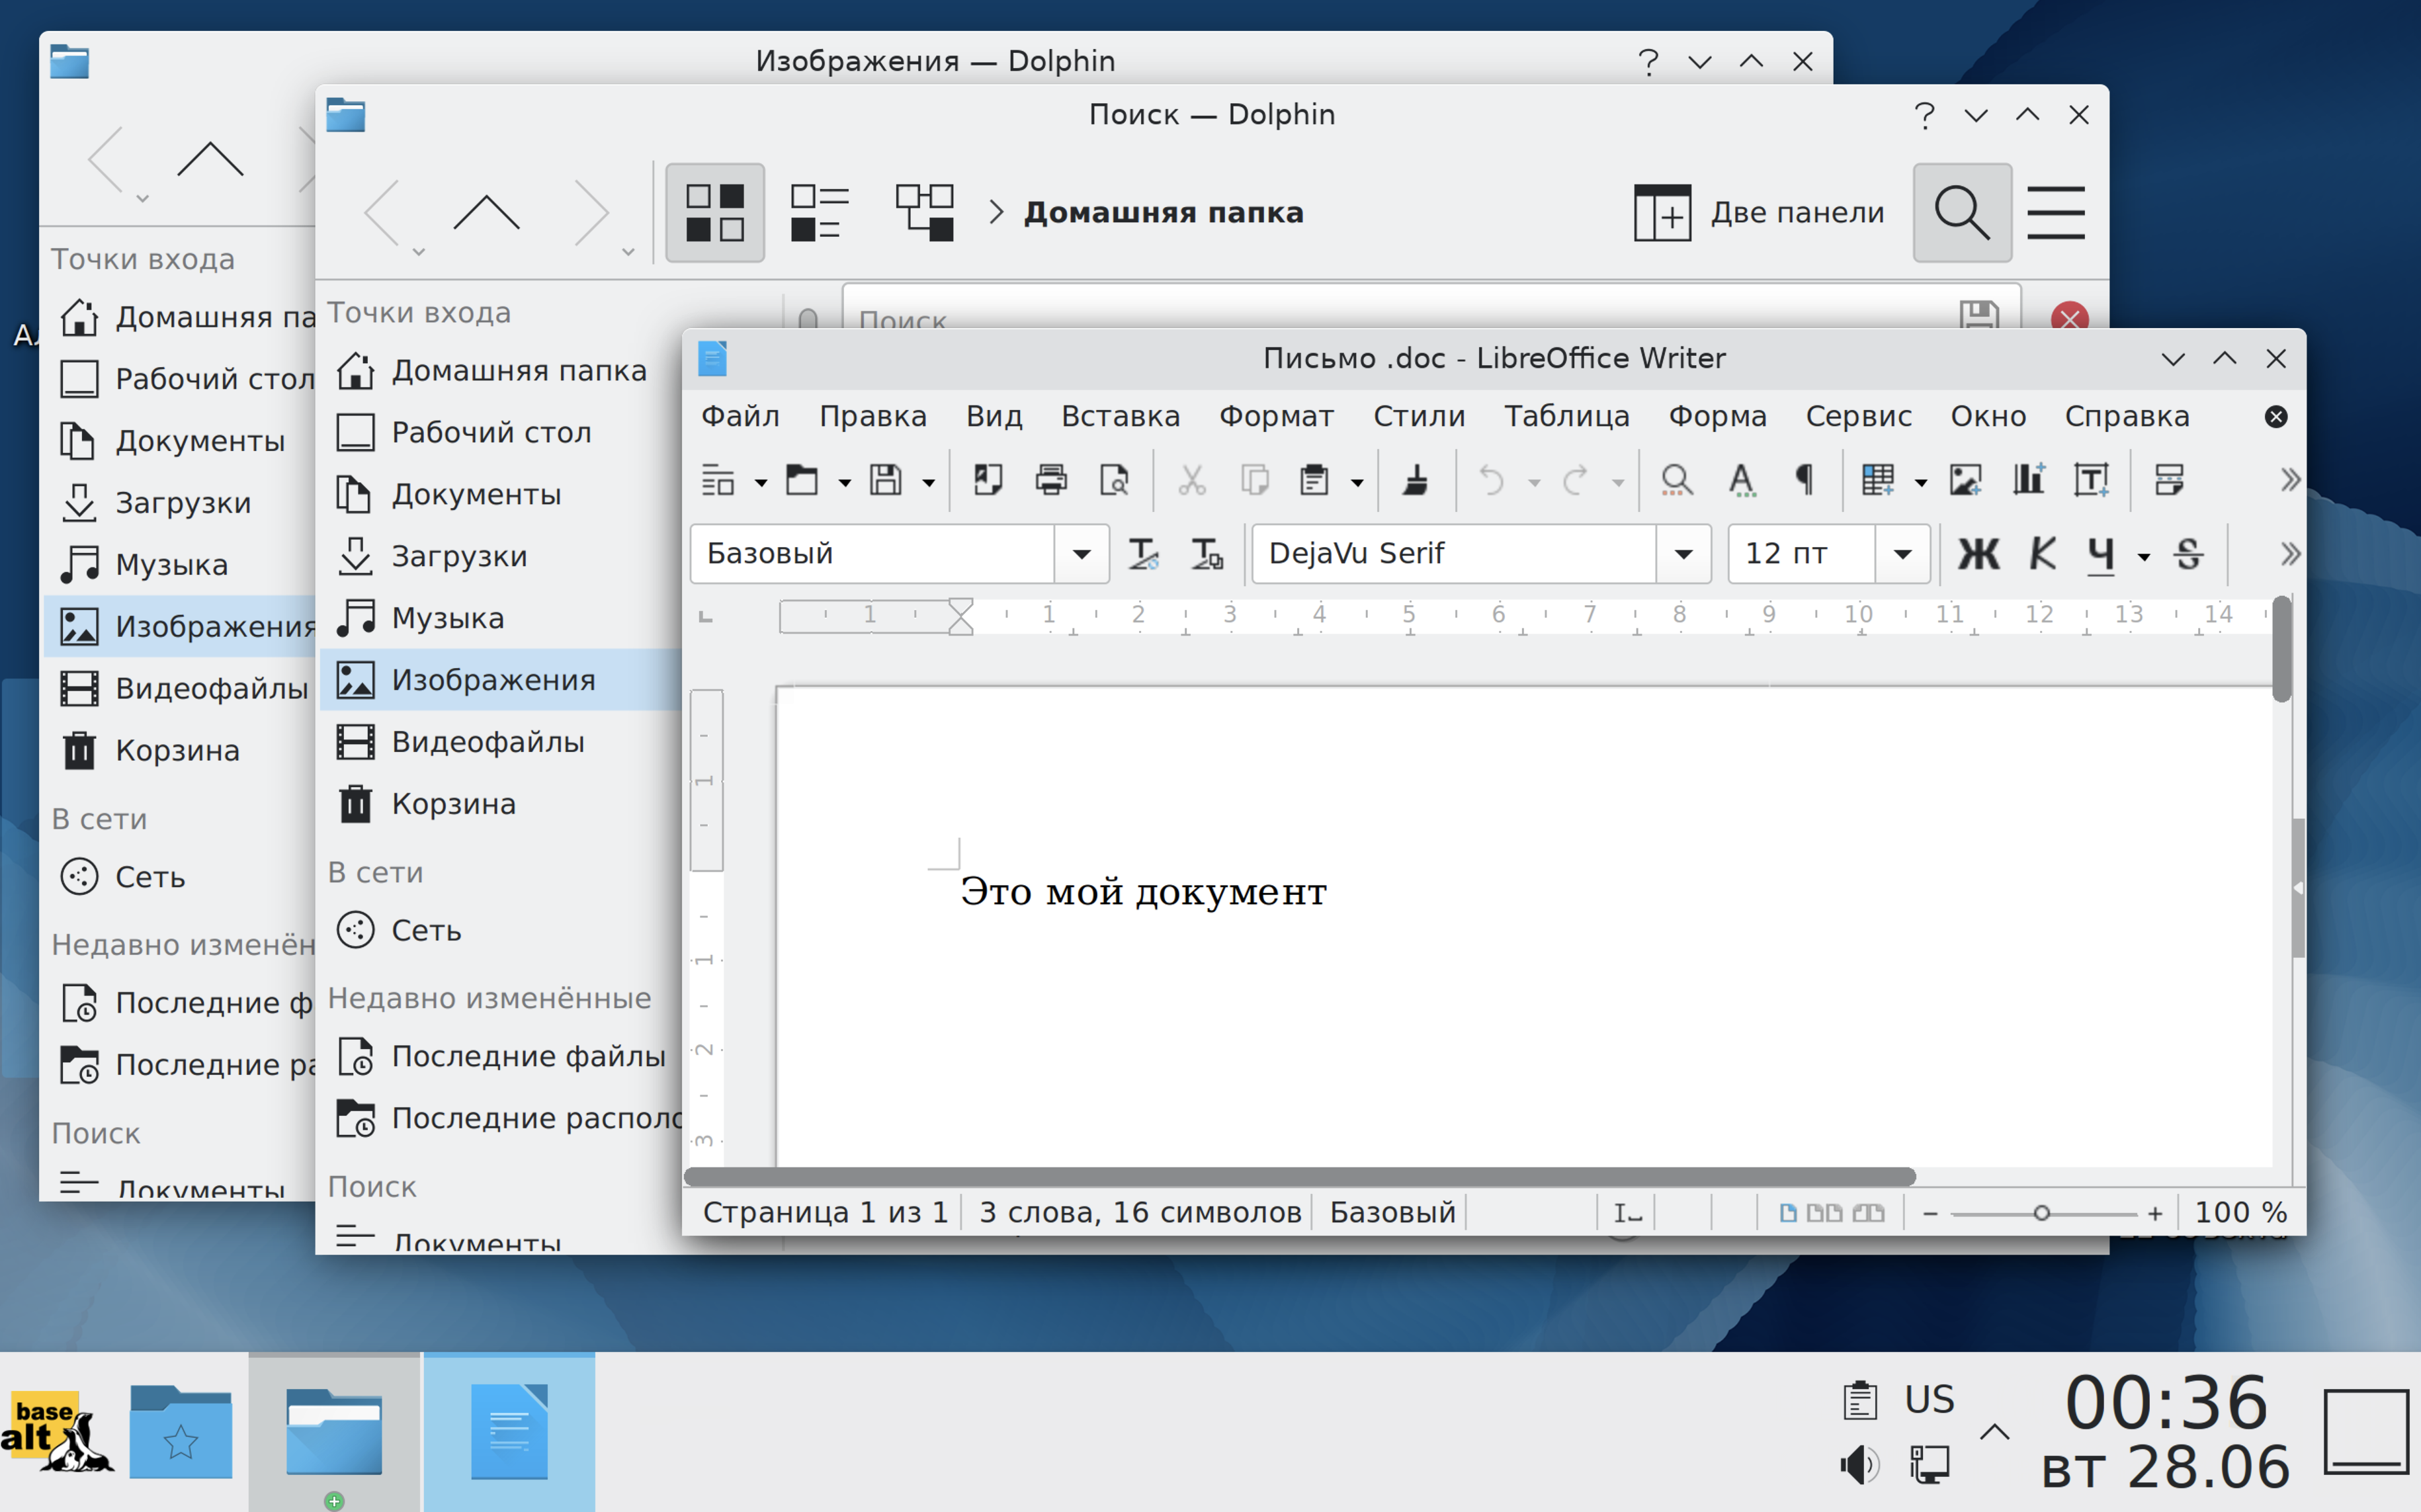
Task: Click the Copy icon in Writer toolbar
Action: (1255, 481)
